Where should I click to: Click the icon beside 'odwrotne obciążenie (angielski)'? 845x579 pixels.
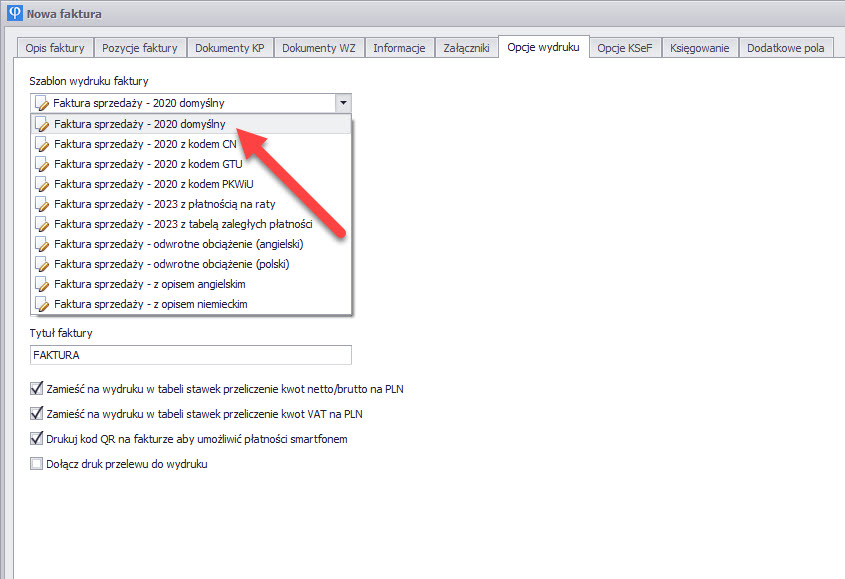tap(42, 244)
